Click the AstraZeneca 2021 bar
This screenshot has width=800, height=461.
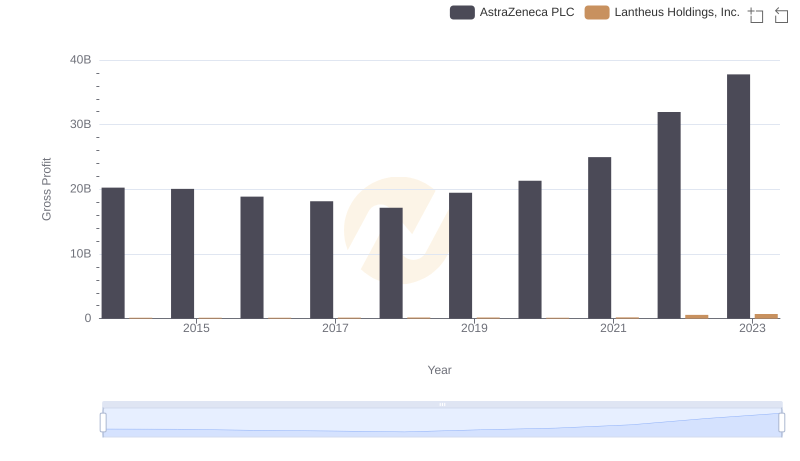click(599, 238)
